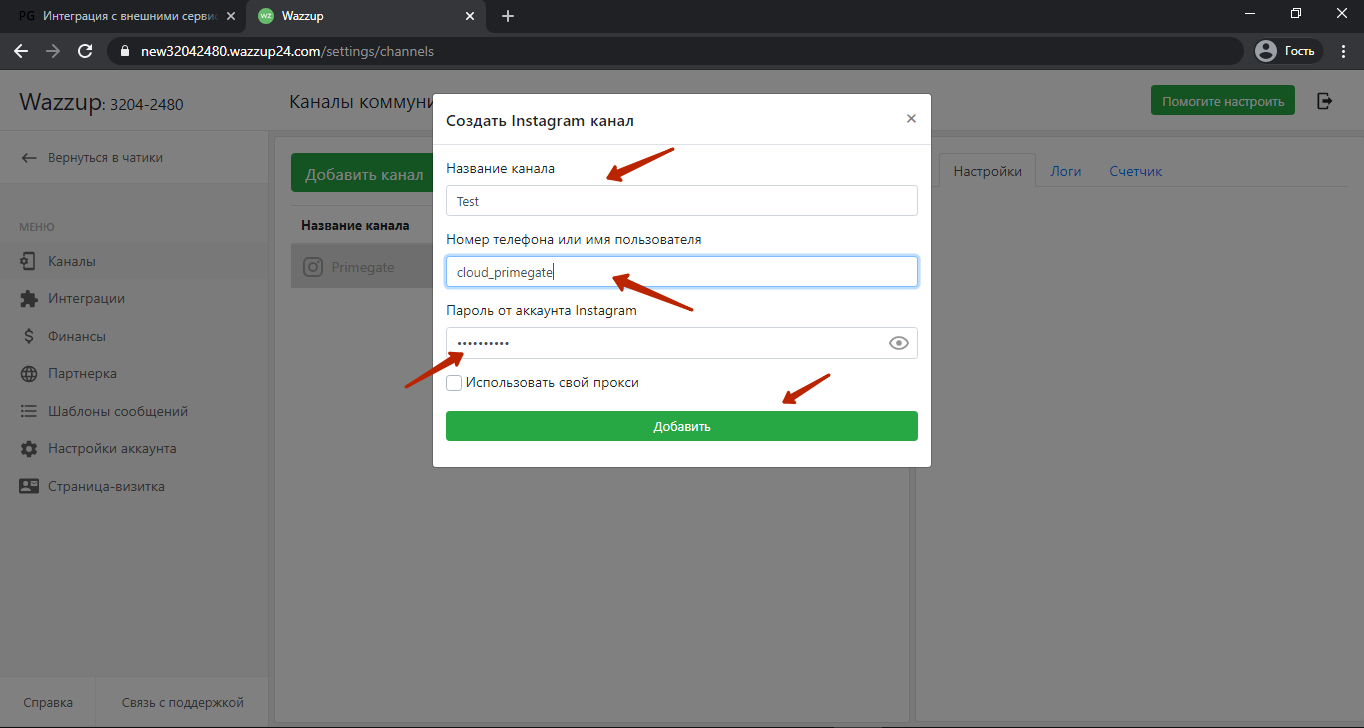
Task: Switch to the Настройки tab
Action: coord(987,171)
